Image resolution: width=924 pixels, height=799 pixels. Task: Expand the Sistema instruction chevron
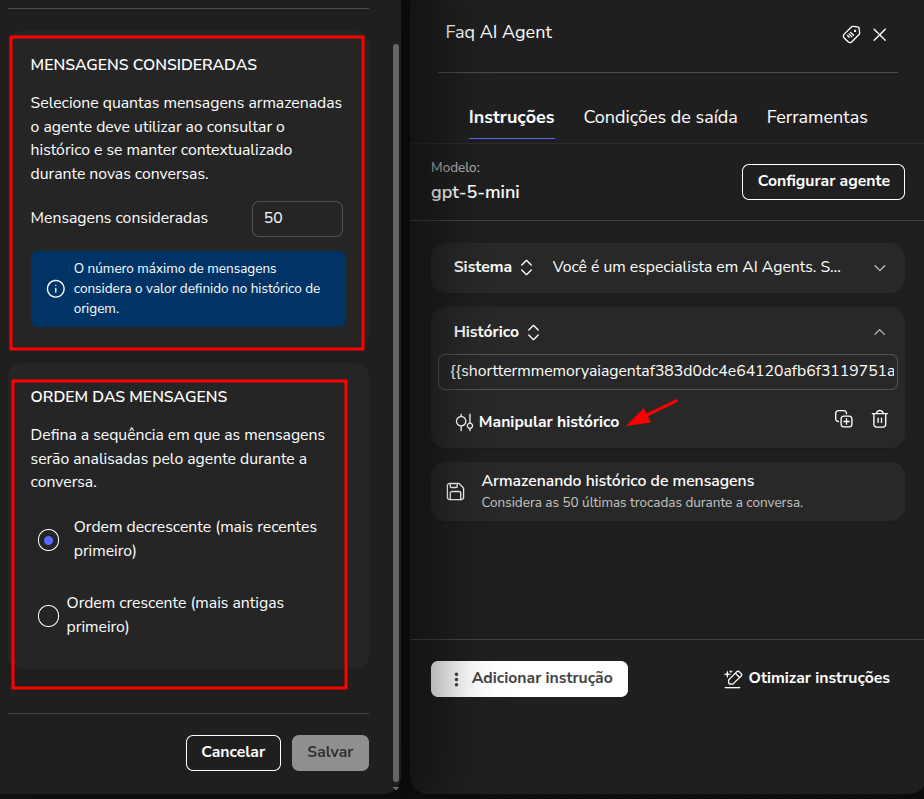(x=880, y=268)
